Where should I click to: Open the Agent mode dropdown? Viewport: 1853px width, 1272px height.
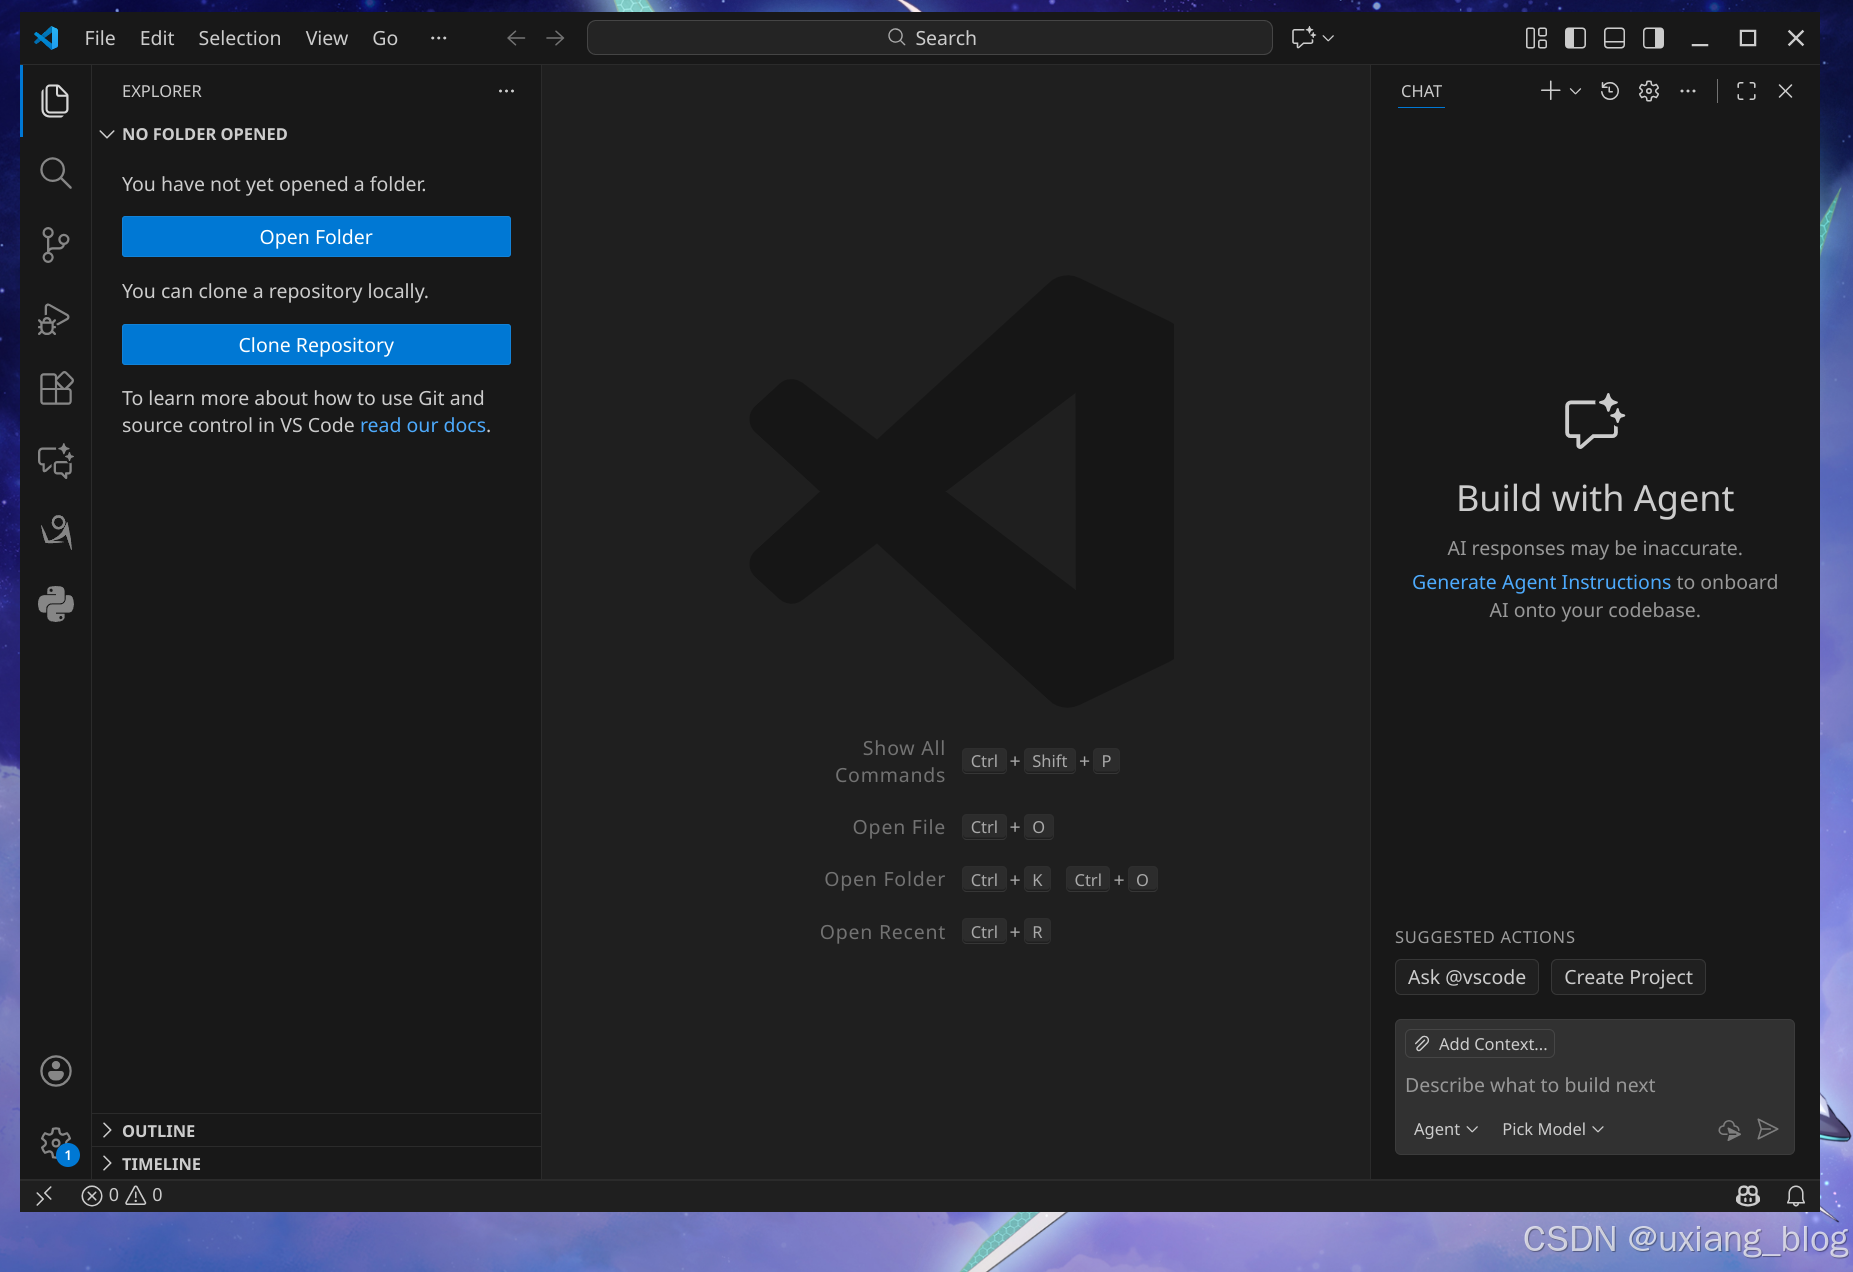1445,1129
